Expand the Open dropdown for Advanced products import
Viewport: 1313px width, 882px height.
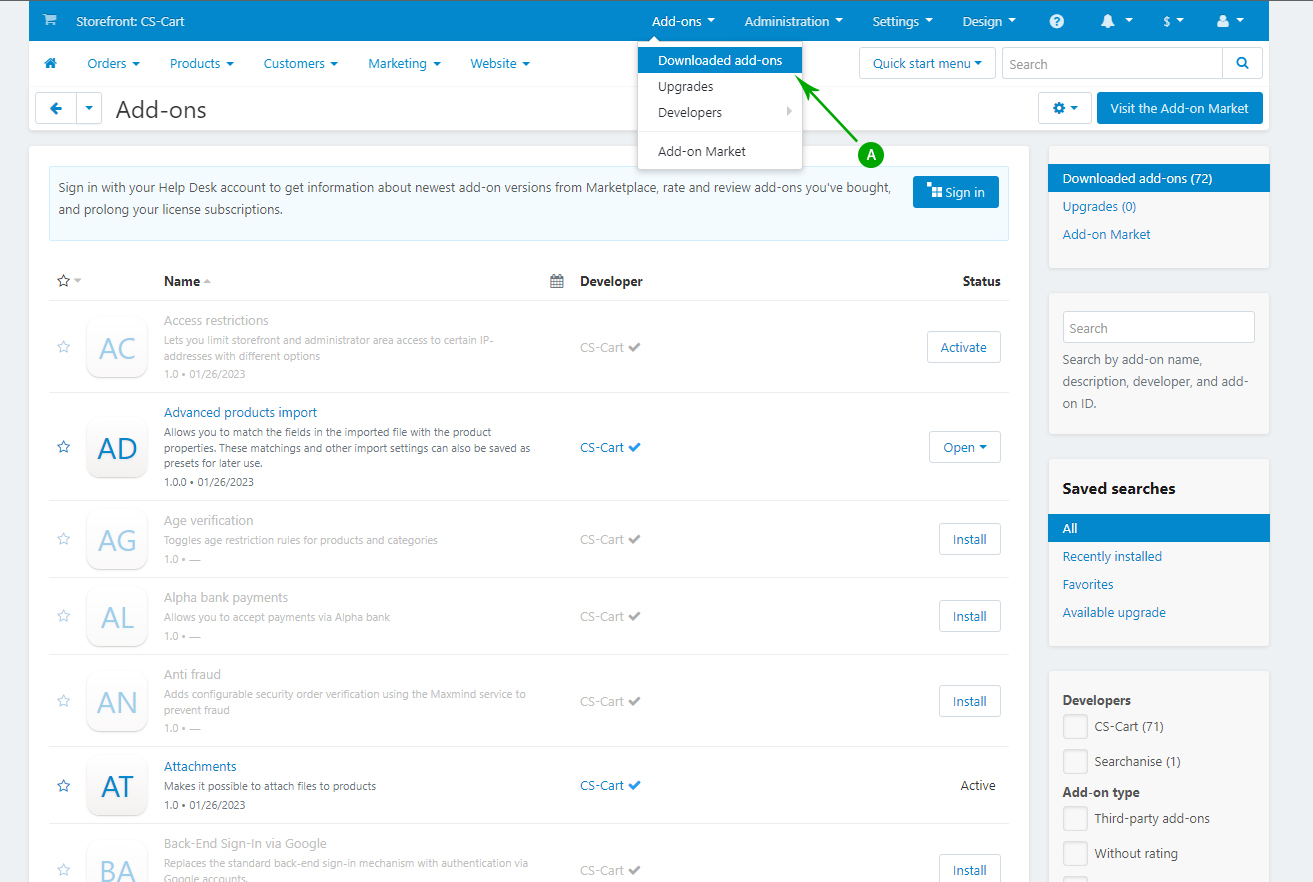tap(964, 448)
